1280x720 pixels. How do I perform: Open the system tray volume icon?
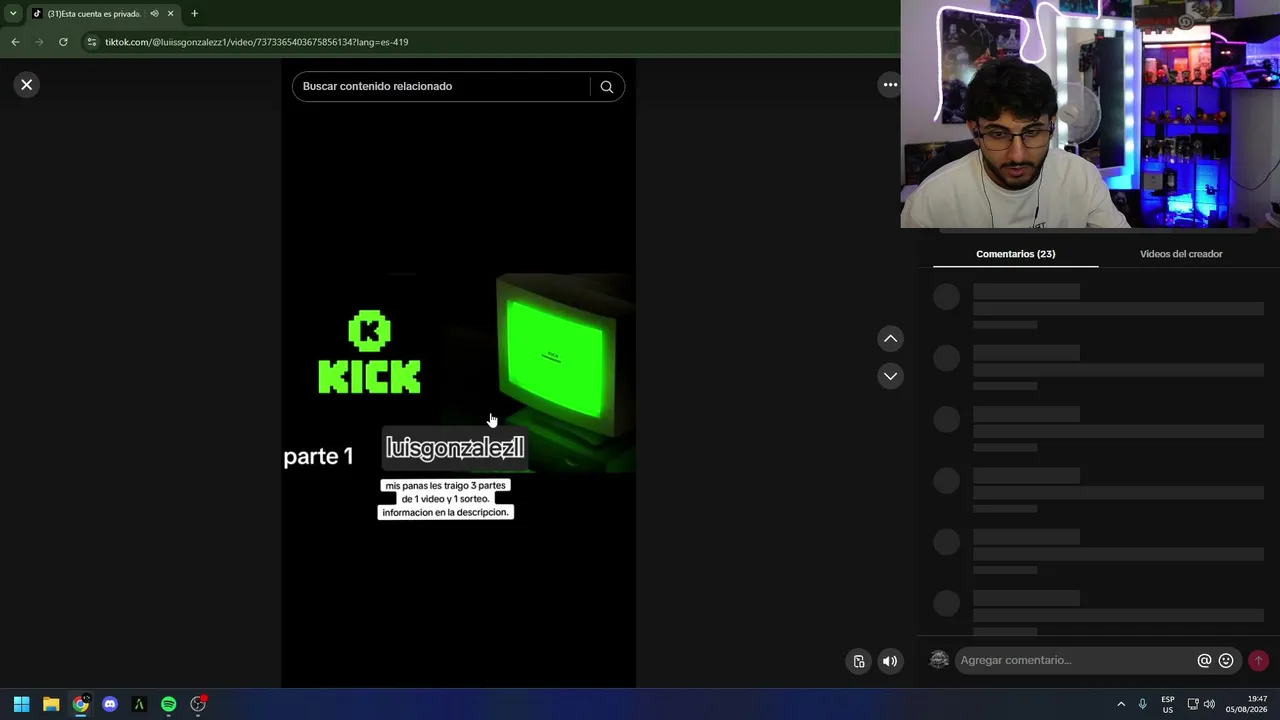click(x=1209, y=705)
